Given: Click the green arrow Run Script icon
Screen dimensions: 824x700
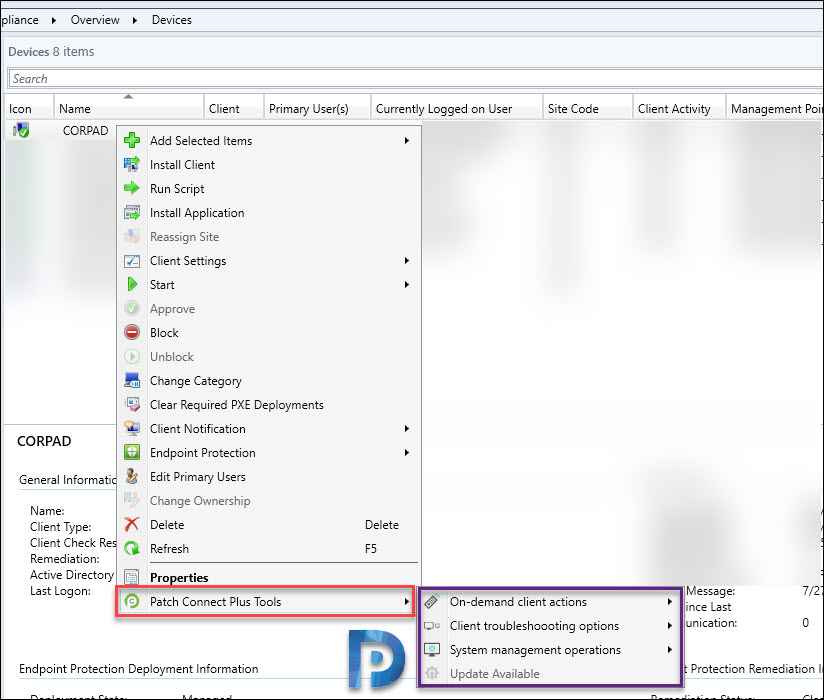Looking at the screenshot, I should click(132, 188).
